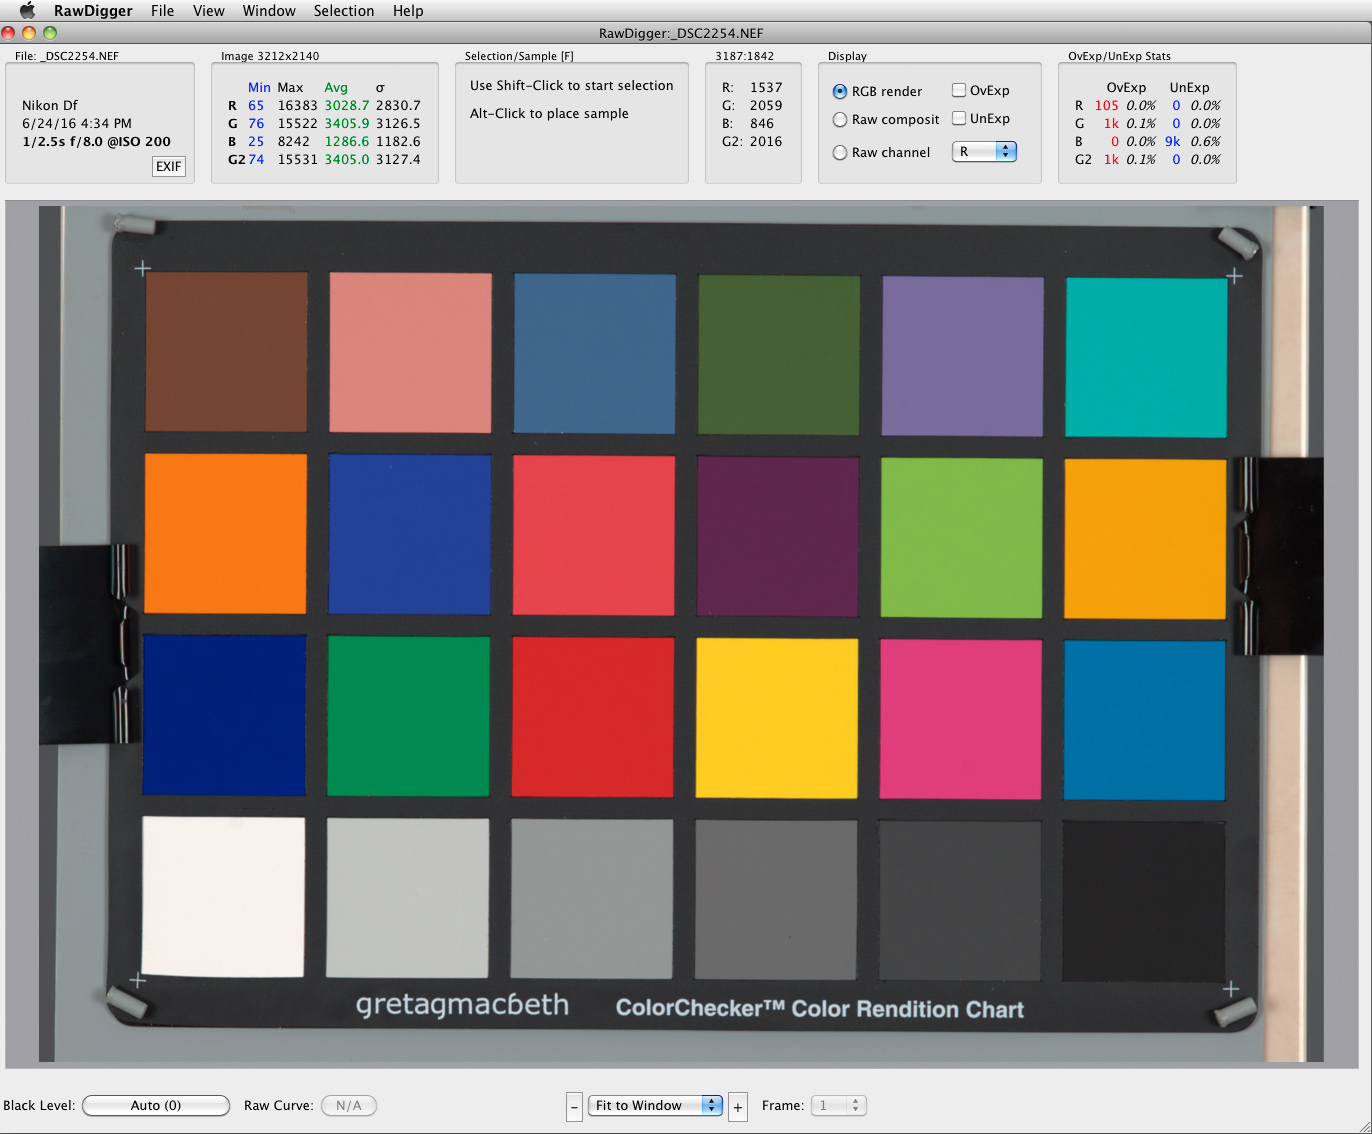Enable the OvExp checkbox

point(959,90)
